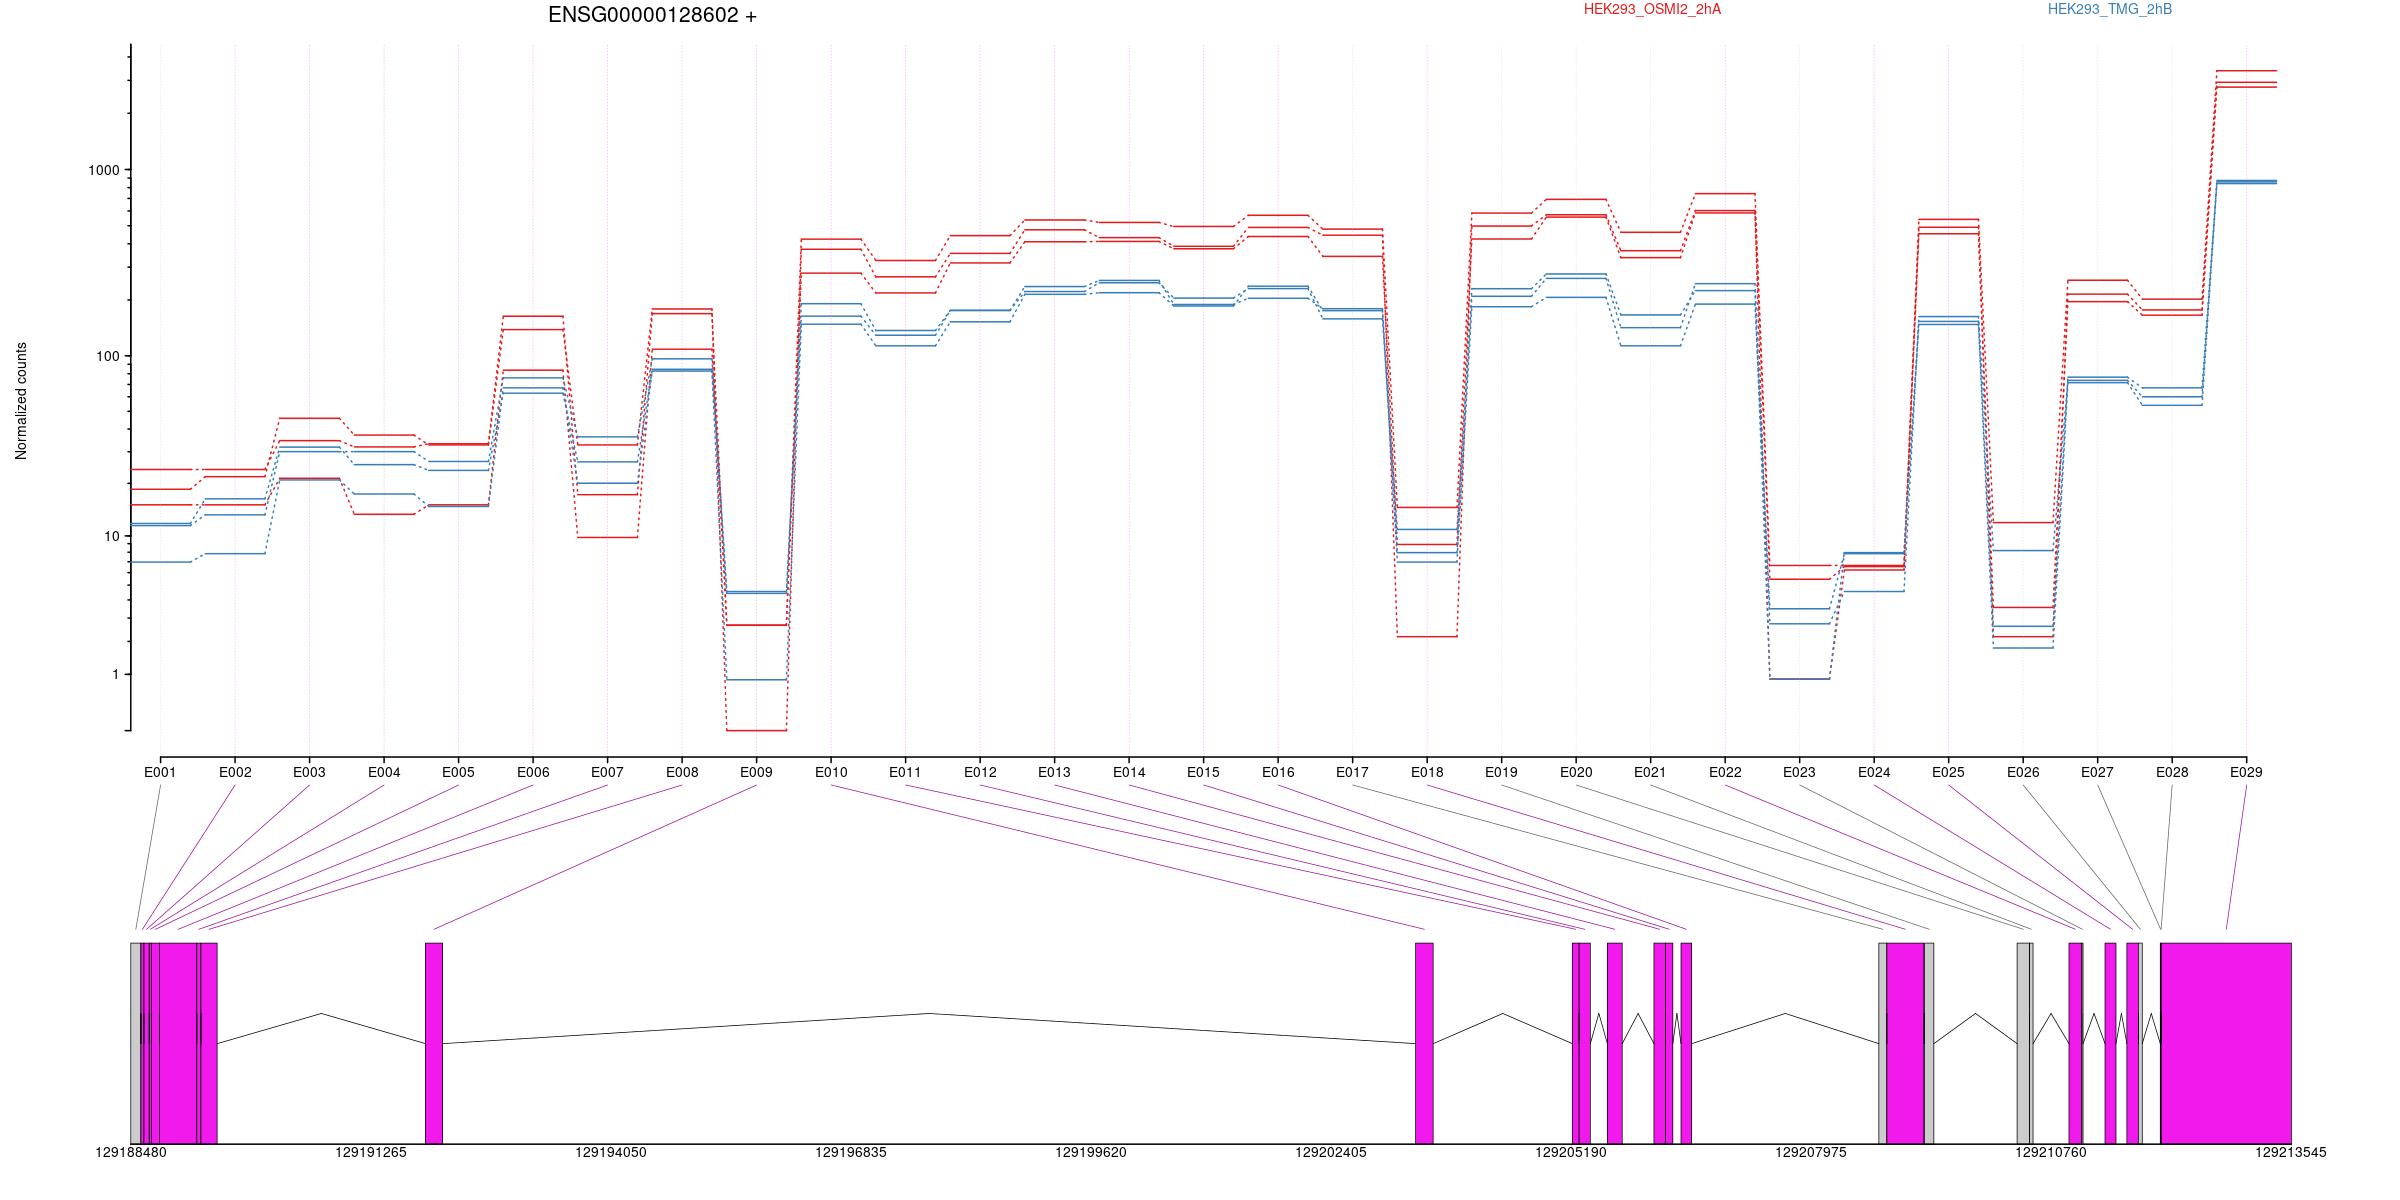Select exon label E016

pos(1278,772)
